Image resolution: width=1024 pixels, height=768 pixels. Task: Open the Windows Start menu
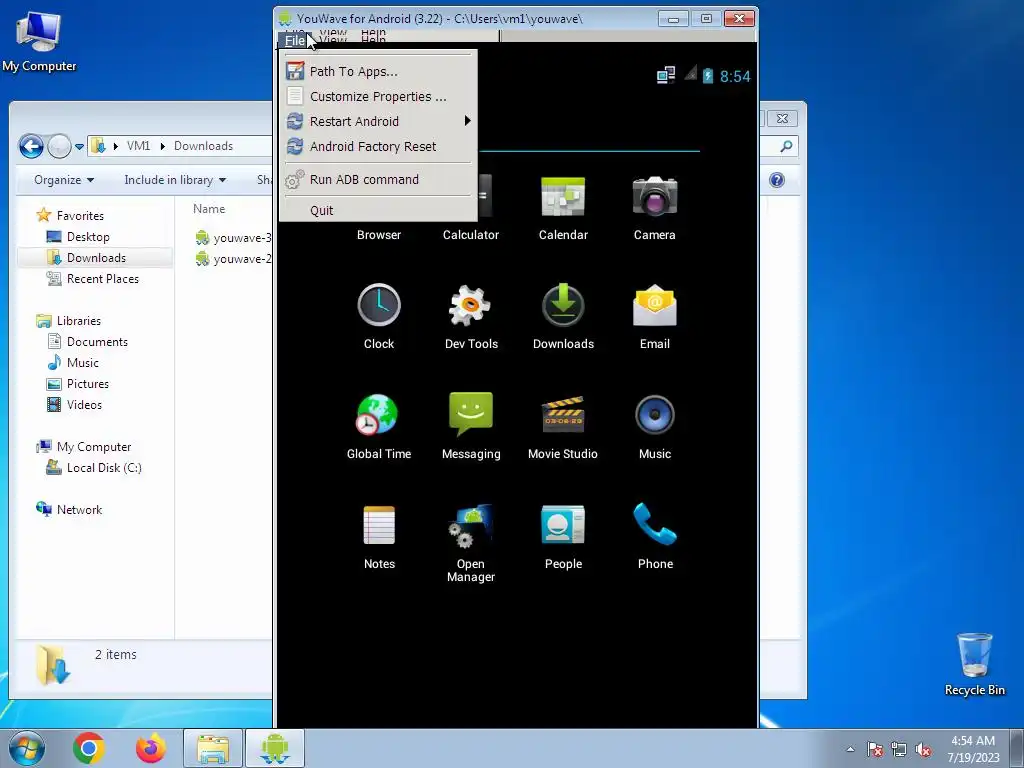click(x=27, y=748)
